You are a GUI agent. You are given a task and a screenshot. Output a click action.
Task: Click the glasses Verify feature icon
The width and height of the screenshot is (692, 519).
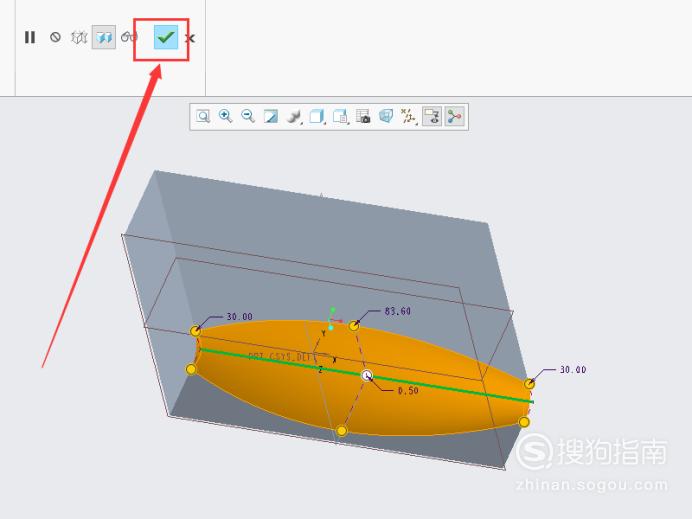pyautogui.click(x=128, y=37)
